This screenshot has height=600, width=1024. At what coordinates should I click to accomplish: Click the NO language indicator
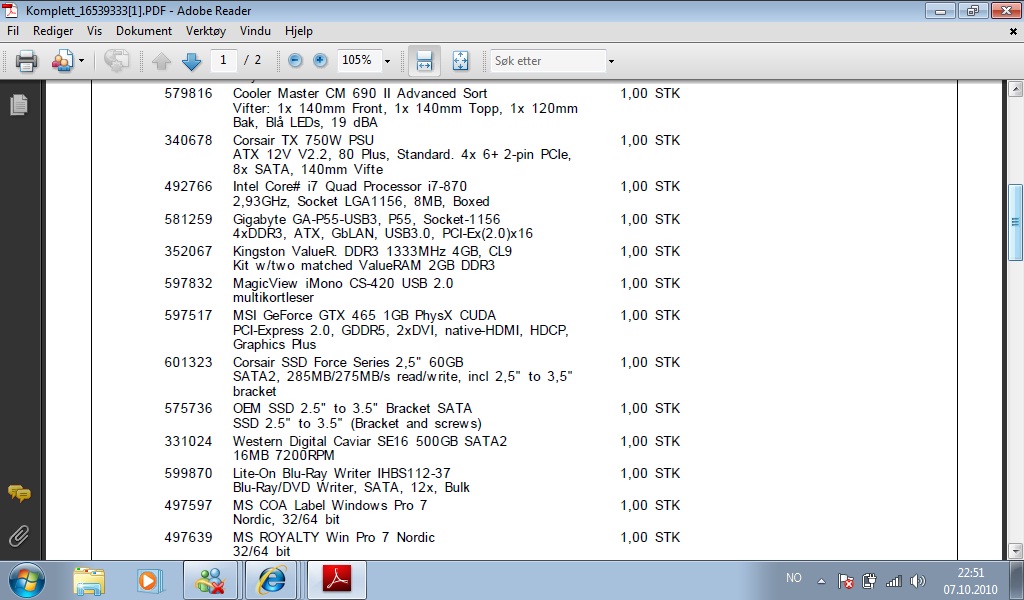click(793, 578)
